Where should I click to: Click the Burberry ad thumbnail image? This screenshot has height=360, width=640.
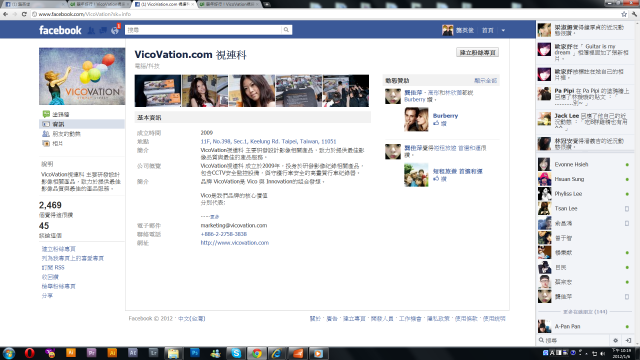[x=416, y=119]
